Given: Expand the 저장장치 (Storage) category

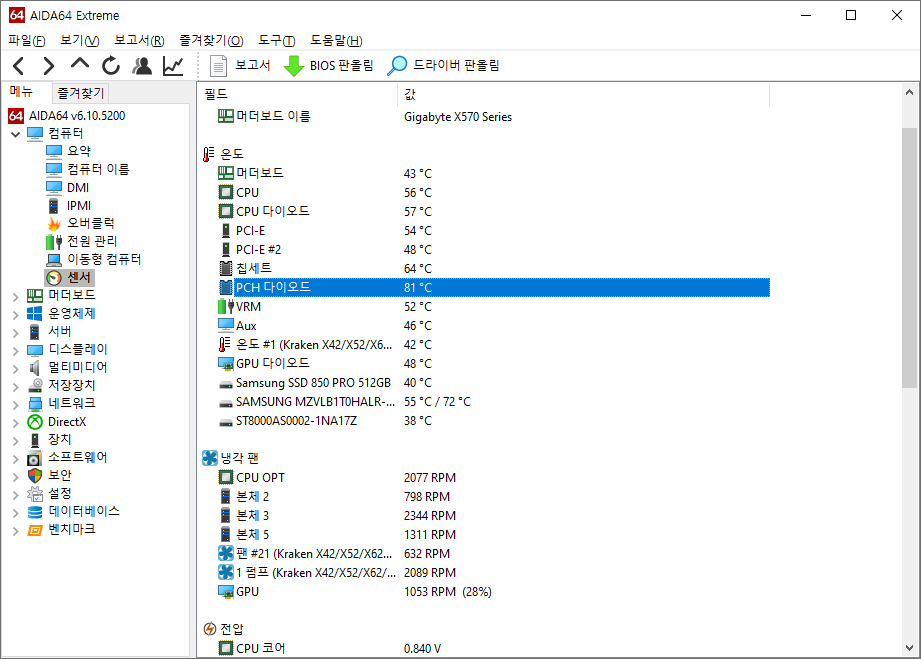Looking at the screenshot, I should click(14, 385).
